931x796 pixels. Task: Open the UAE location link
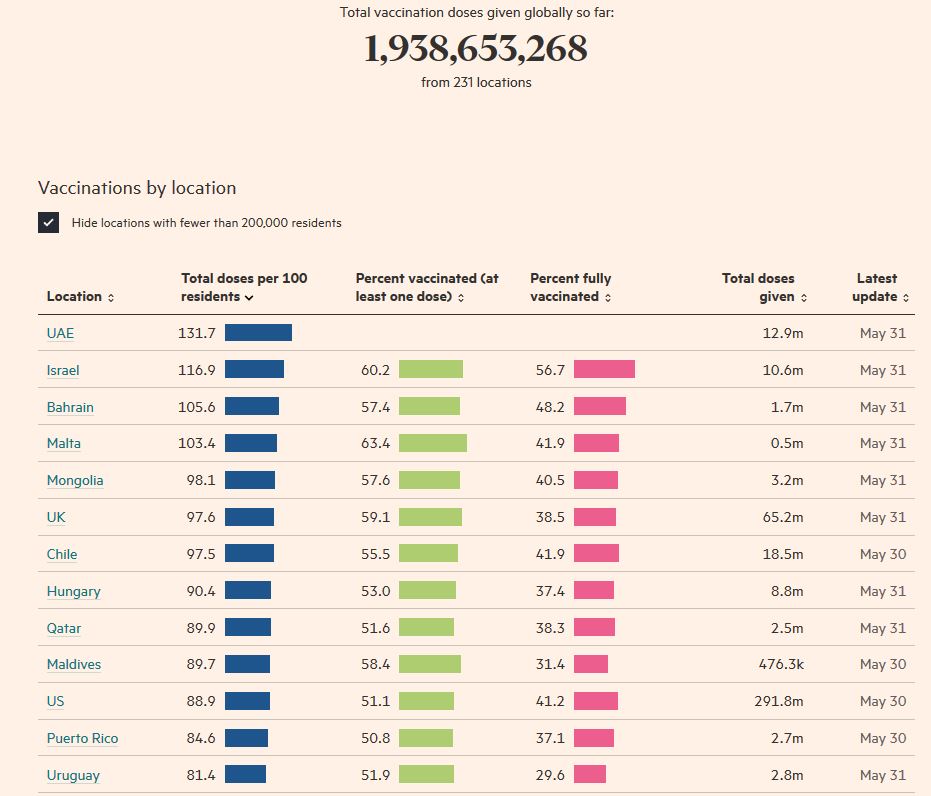point(60,333)
